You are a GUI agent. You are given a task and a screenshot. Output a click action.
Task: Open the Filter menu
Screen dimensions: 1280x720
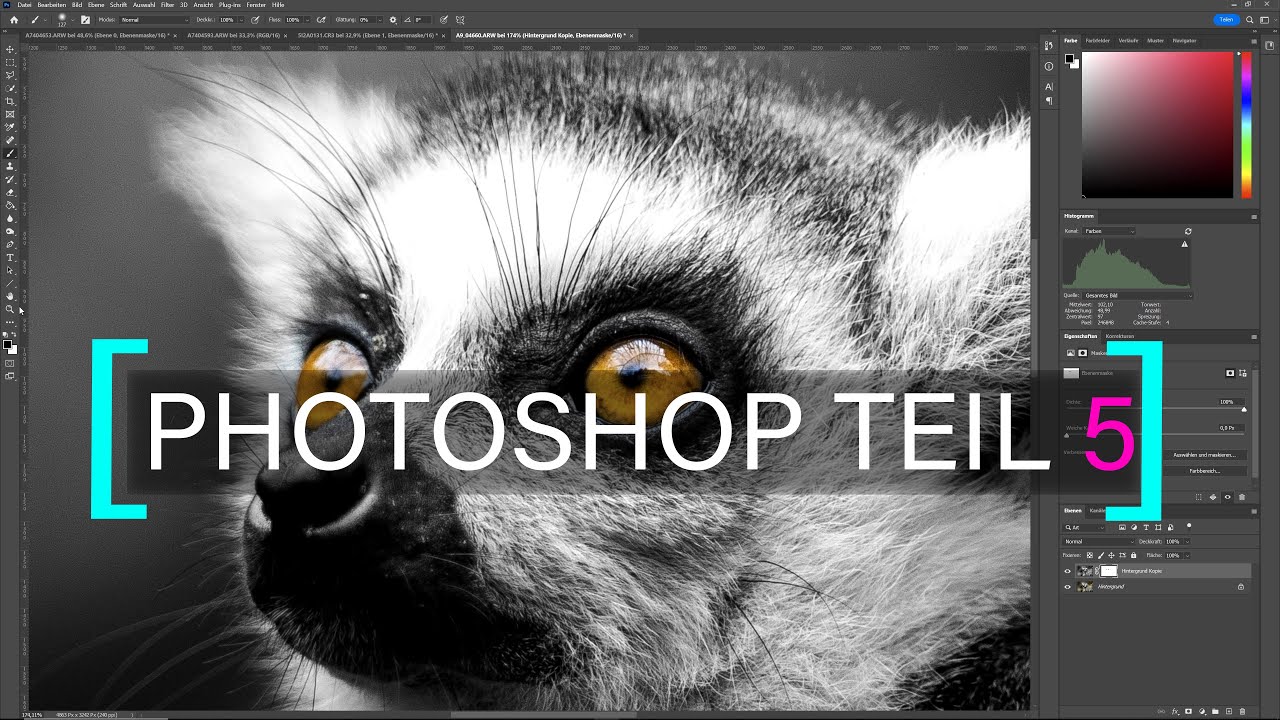pos(167,5)
